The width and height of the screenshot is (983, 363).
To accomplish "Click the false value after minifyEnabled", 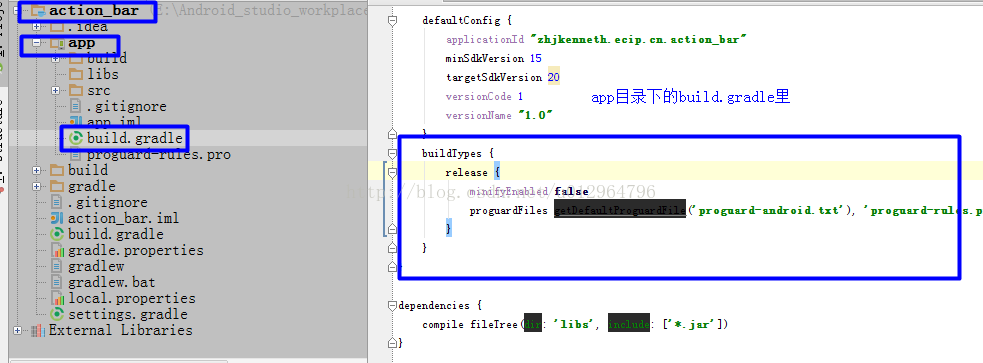I will pos(571,191).
